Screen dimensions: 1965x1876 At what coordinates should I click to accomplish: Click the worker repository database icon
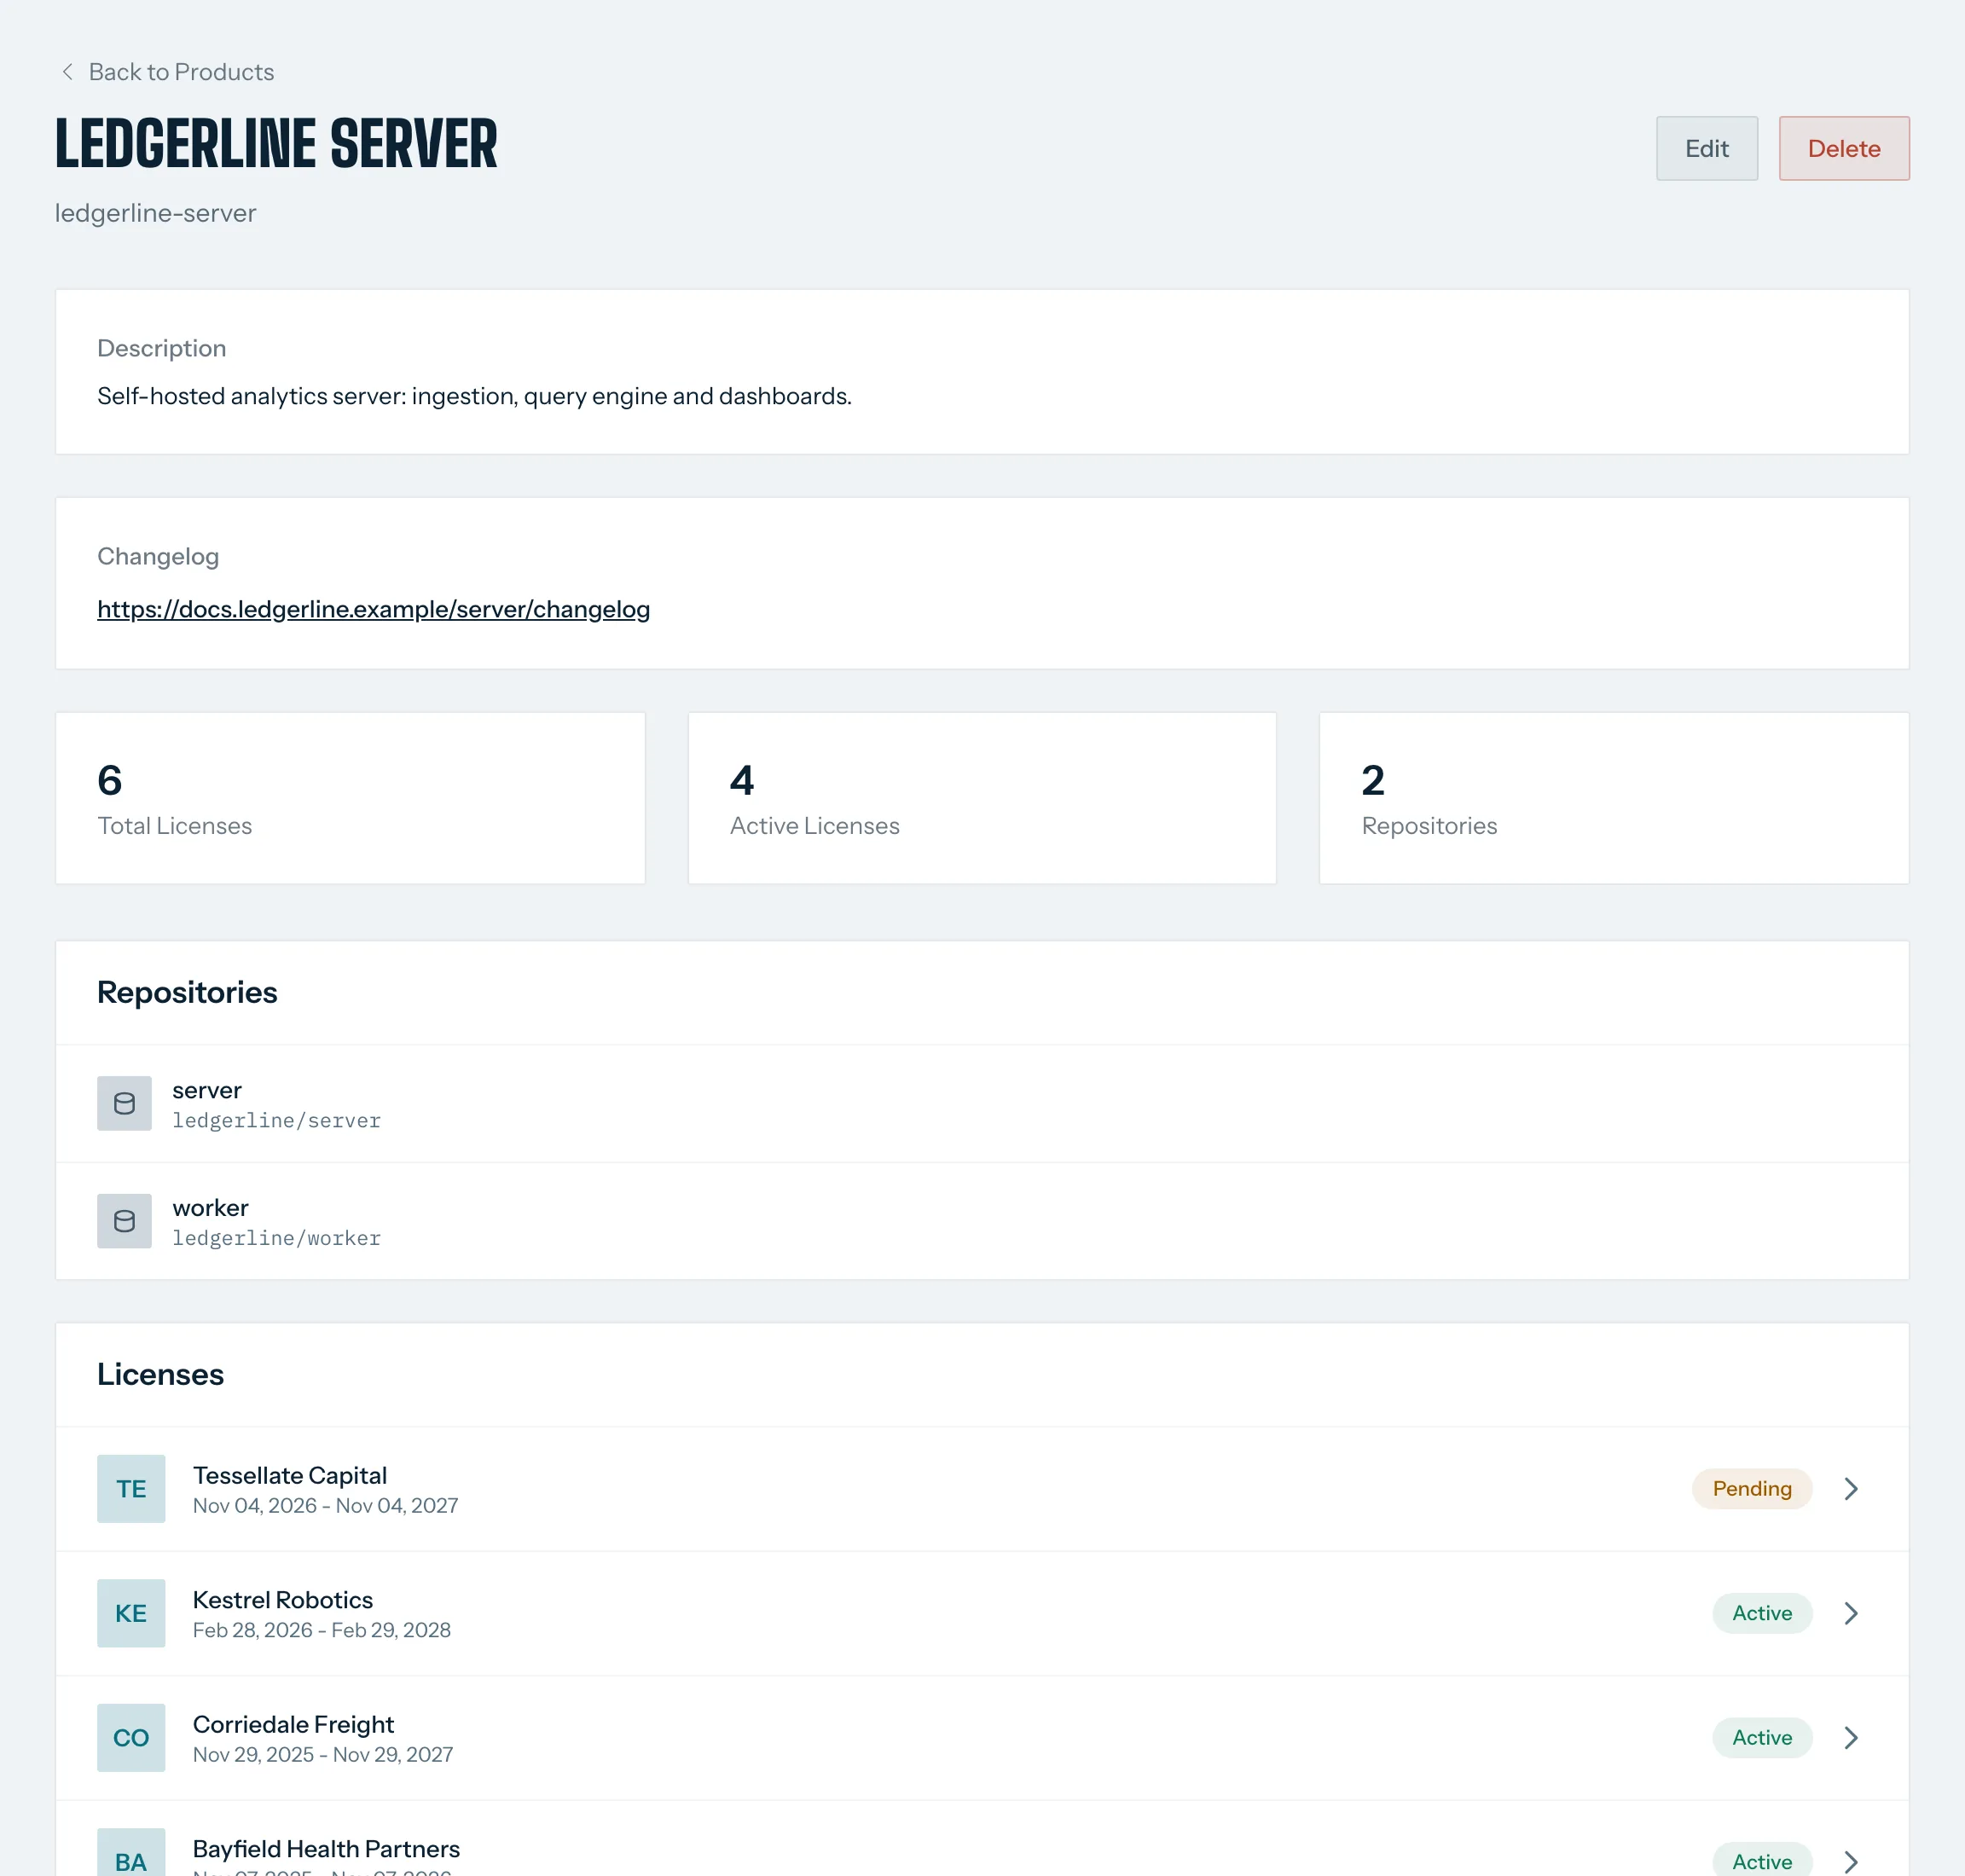124,1221
